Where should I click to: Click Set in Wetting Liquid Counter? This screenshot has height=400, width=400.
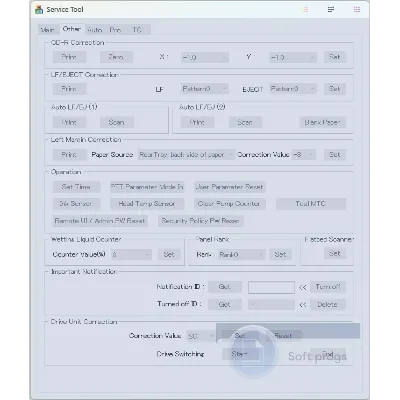(x=169, y=254)
